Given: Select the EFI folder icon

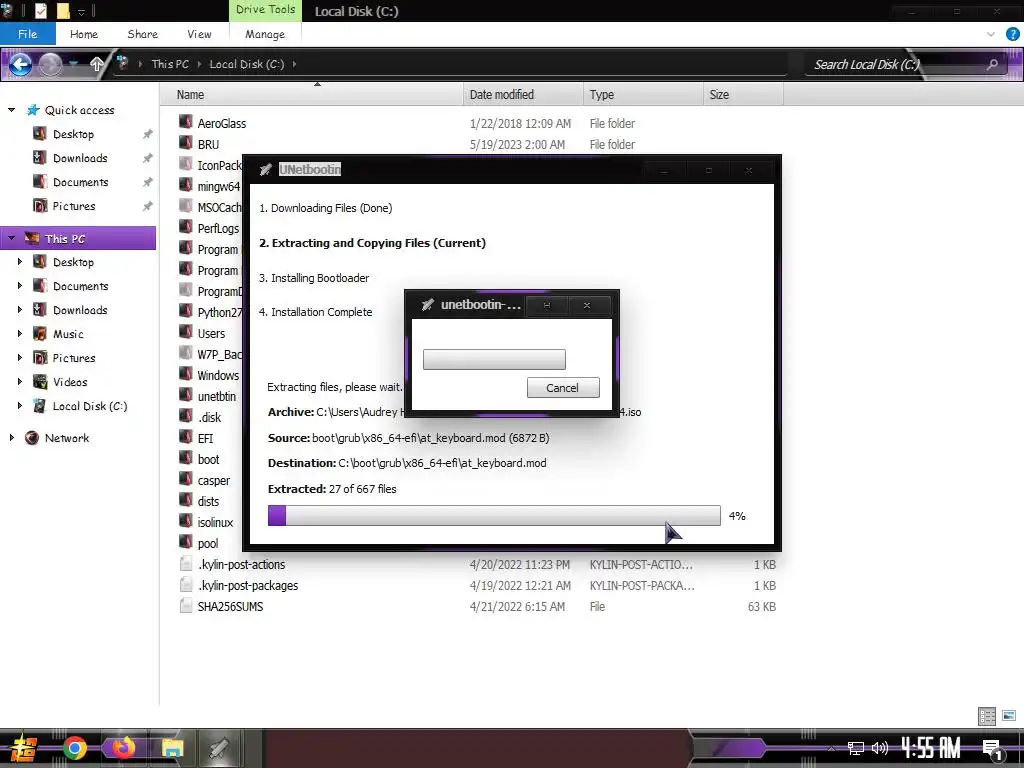Looking at the screenshot, I should point(186,437).
